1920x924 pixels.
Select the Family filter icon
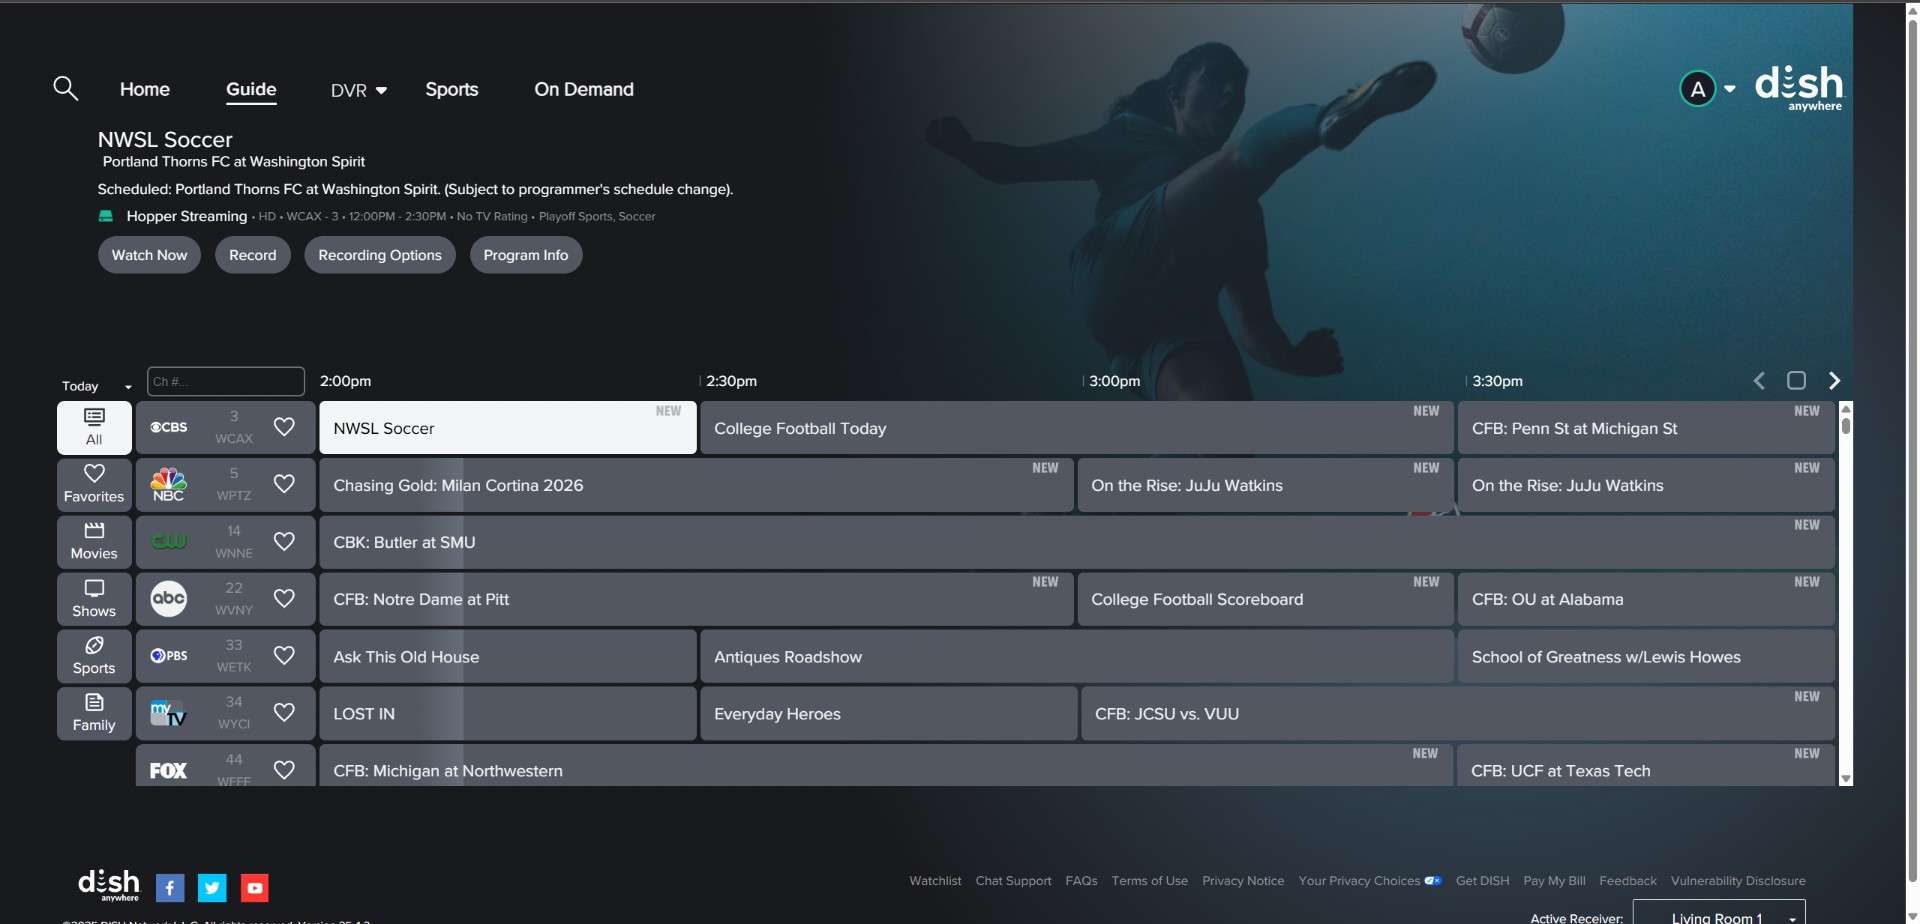tap(93, 713)
